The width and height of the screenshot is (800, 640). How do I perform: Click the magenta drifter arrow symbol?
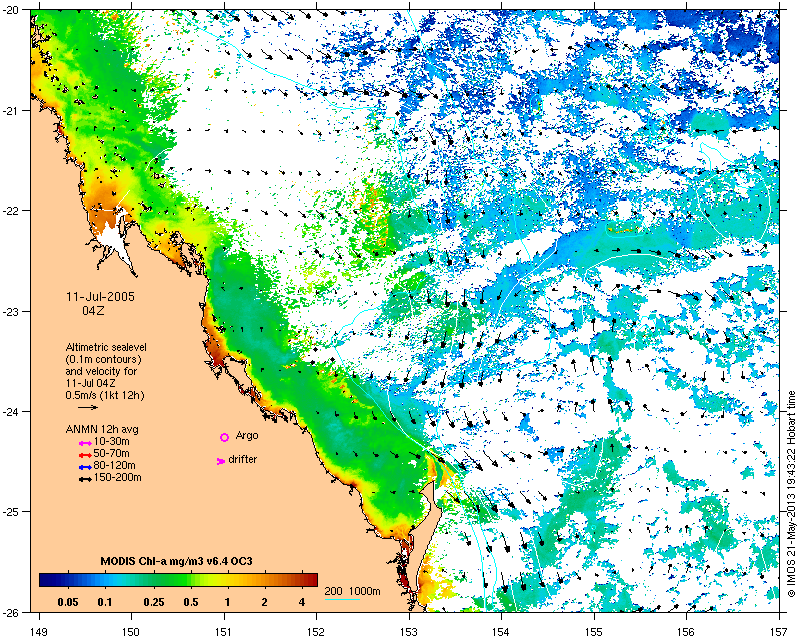pos(221,461)
